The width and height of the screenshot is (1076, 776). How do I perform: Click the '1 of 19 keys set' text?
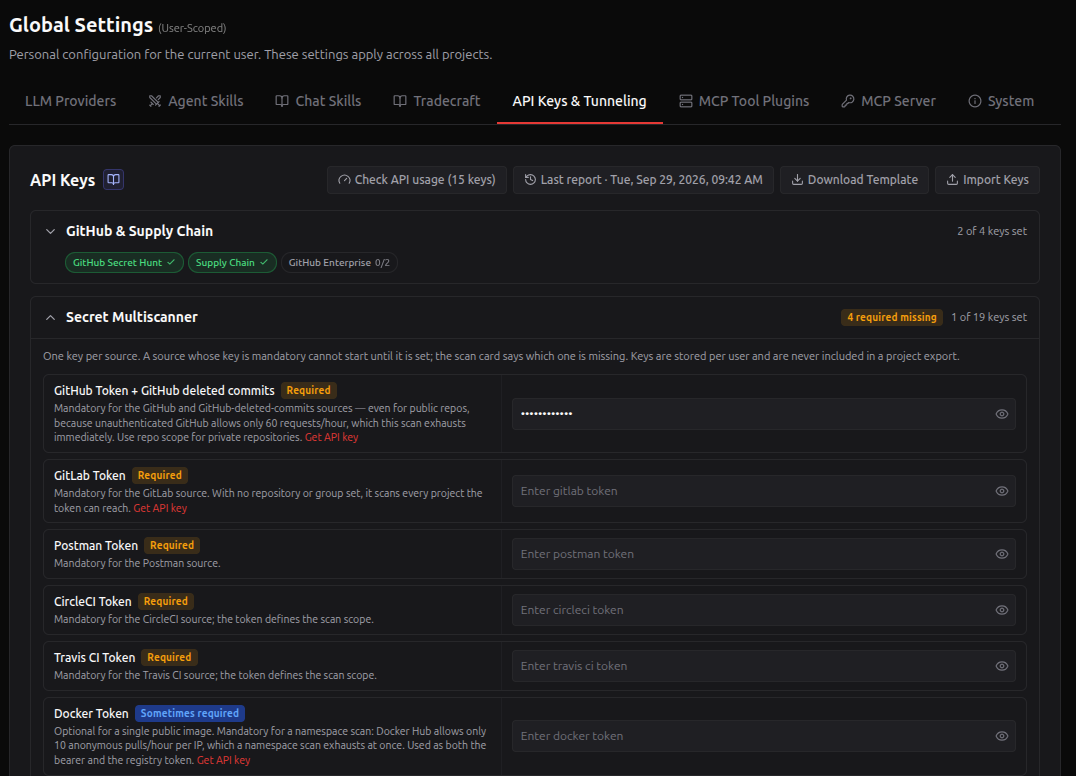989,317
